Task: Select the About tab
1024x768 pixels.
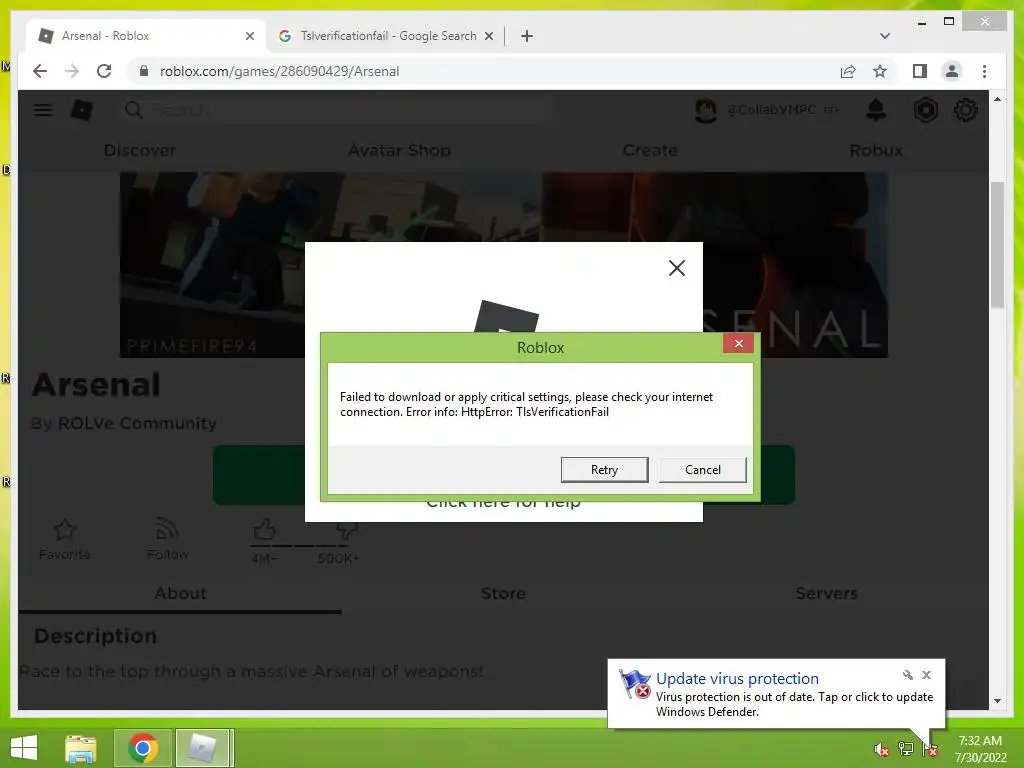Action: [180, 593]
